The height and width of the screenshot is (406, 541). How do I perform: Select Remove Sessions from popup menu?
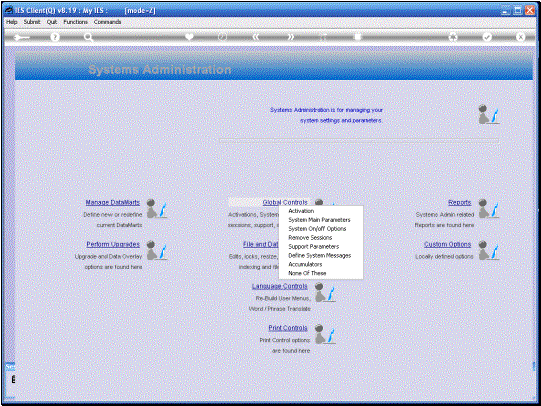[310, 238]
